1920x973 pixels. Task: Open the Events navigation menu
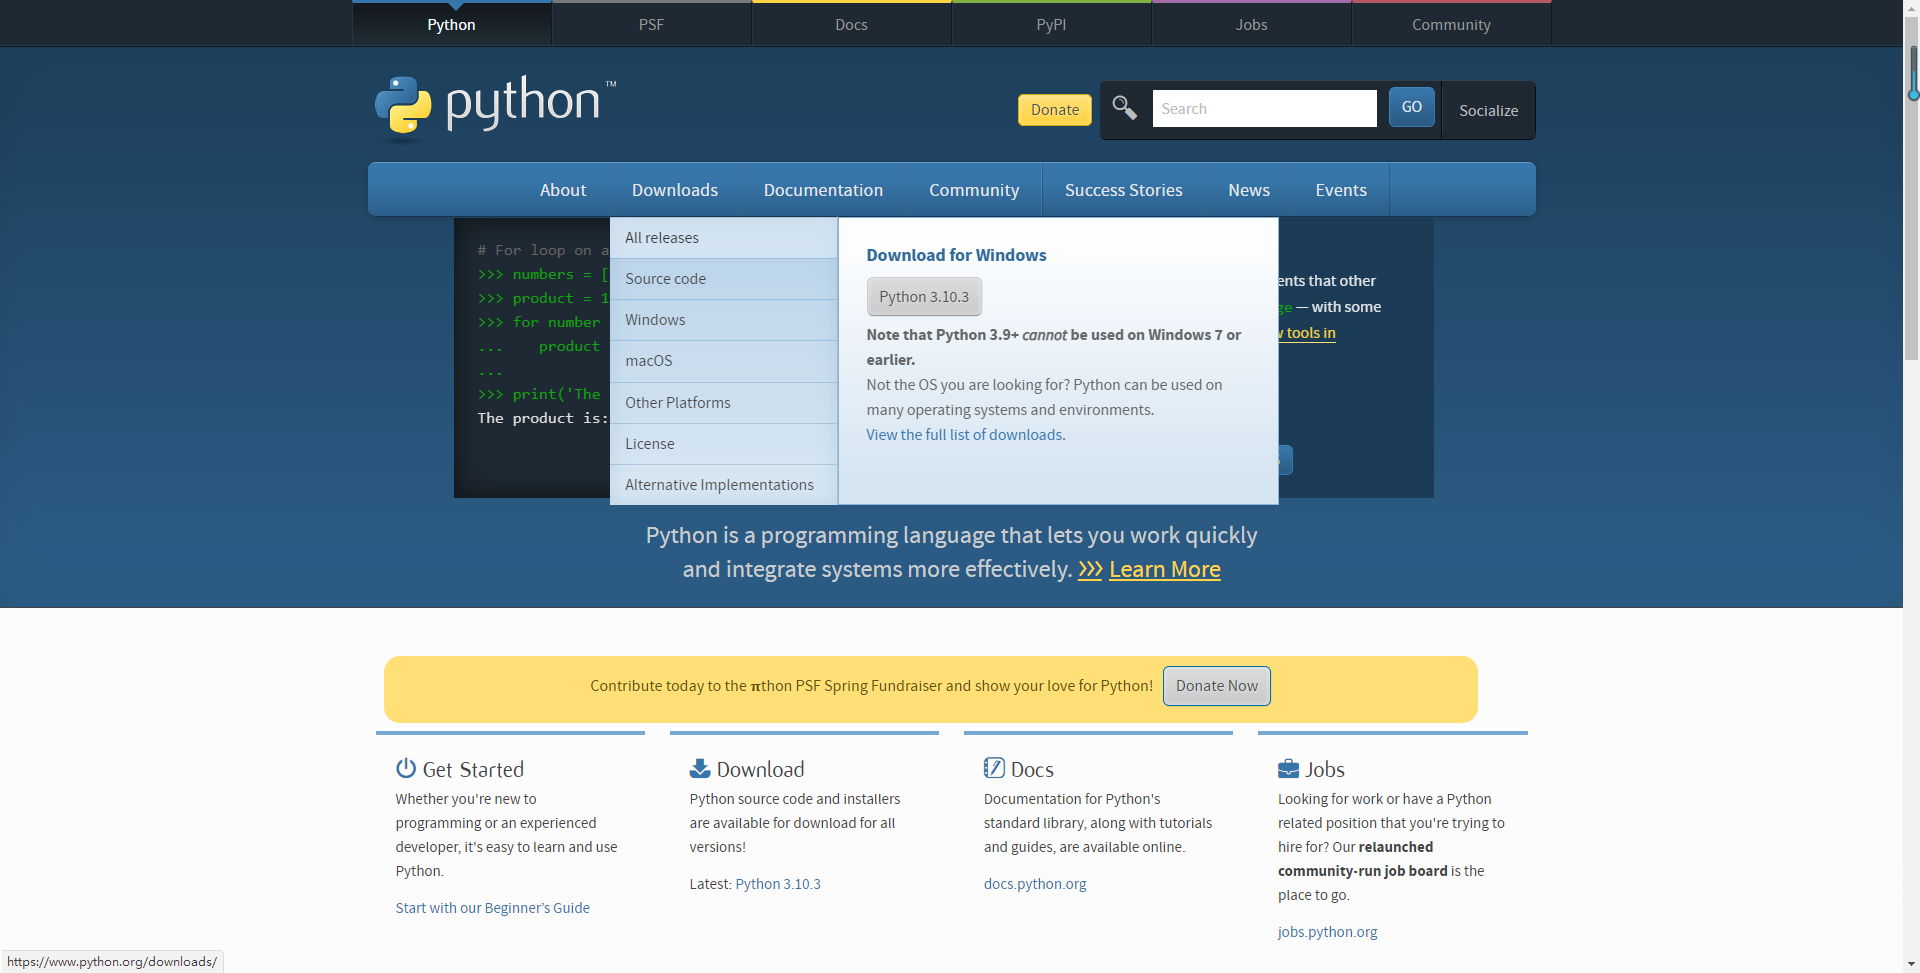coord(1341,190)
